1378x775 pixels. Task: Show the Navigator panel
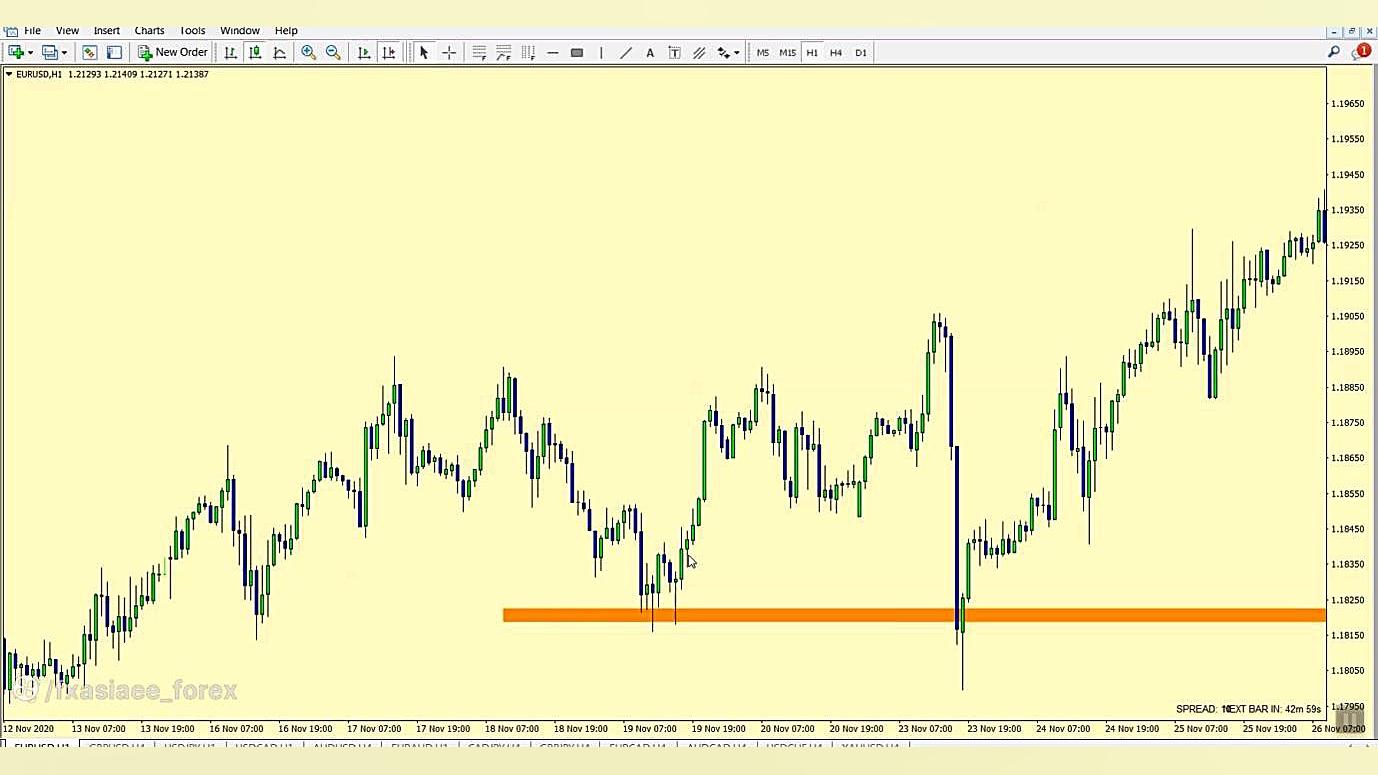(114, 52)
